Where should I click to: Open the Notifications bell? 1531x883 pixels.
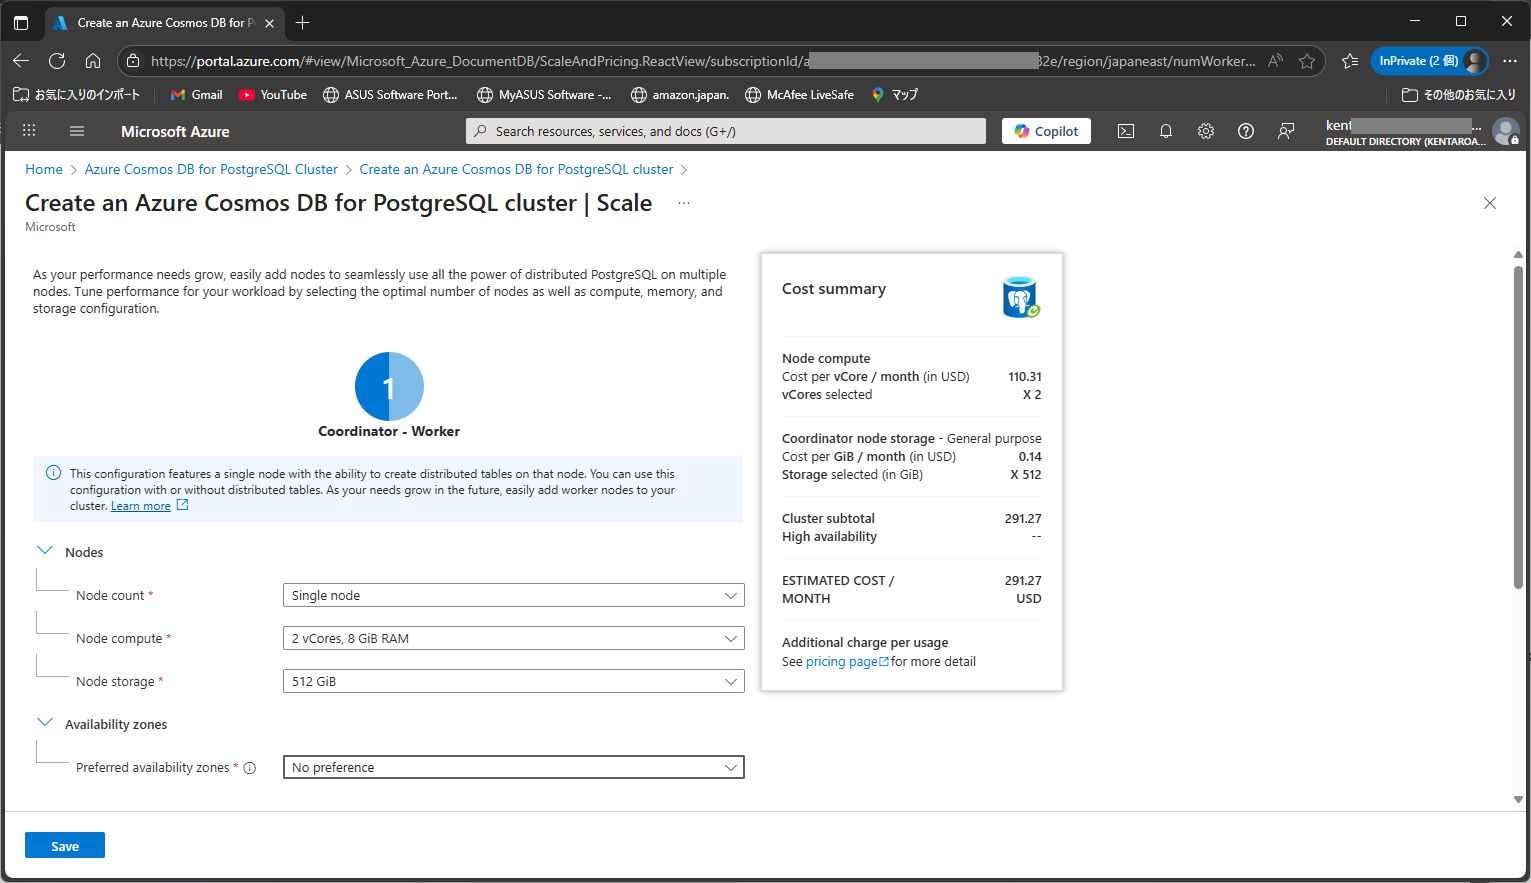point(1165,130)
